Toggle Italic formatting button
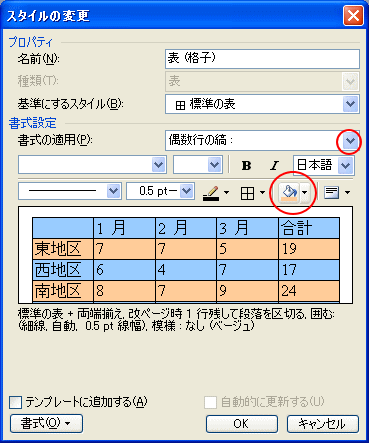This screenshot has height=443, width=369. 274,165
